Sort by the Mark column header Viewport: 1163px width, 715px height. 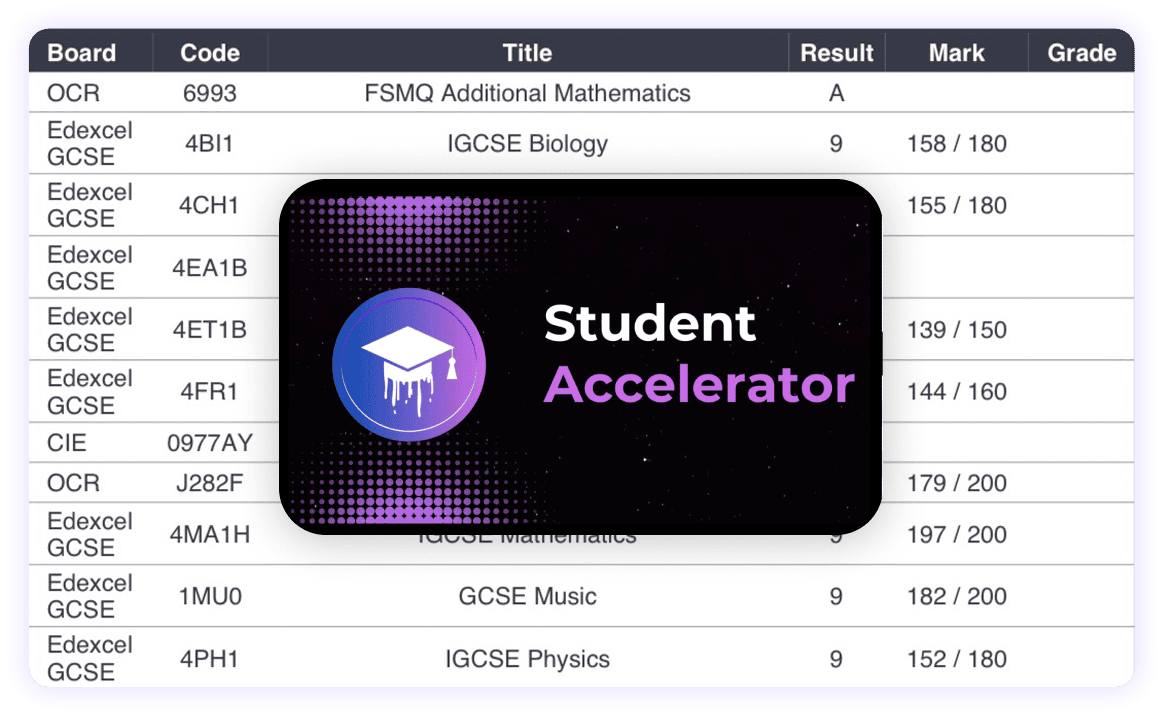[956, 53]
